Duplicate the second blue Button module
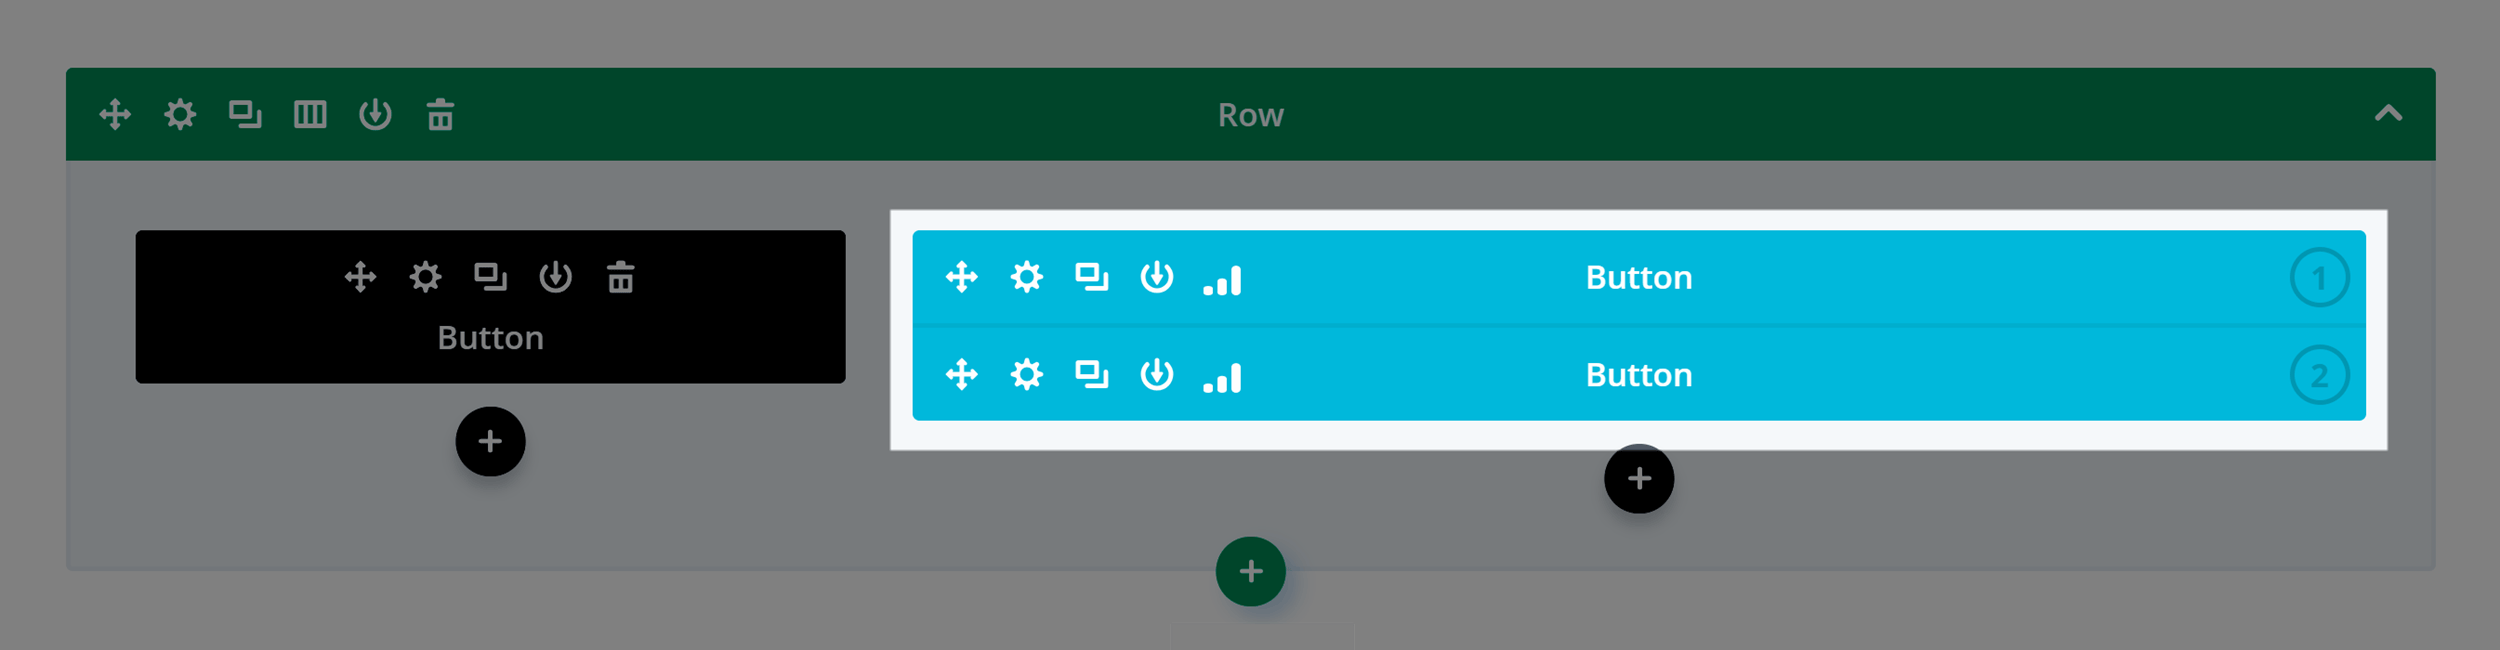This screenshot has width=2500, height=650. 1091,375
